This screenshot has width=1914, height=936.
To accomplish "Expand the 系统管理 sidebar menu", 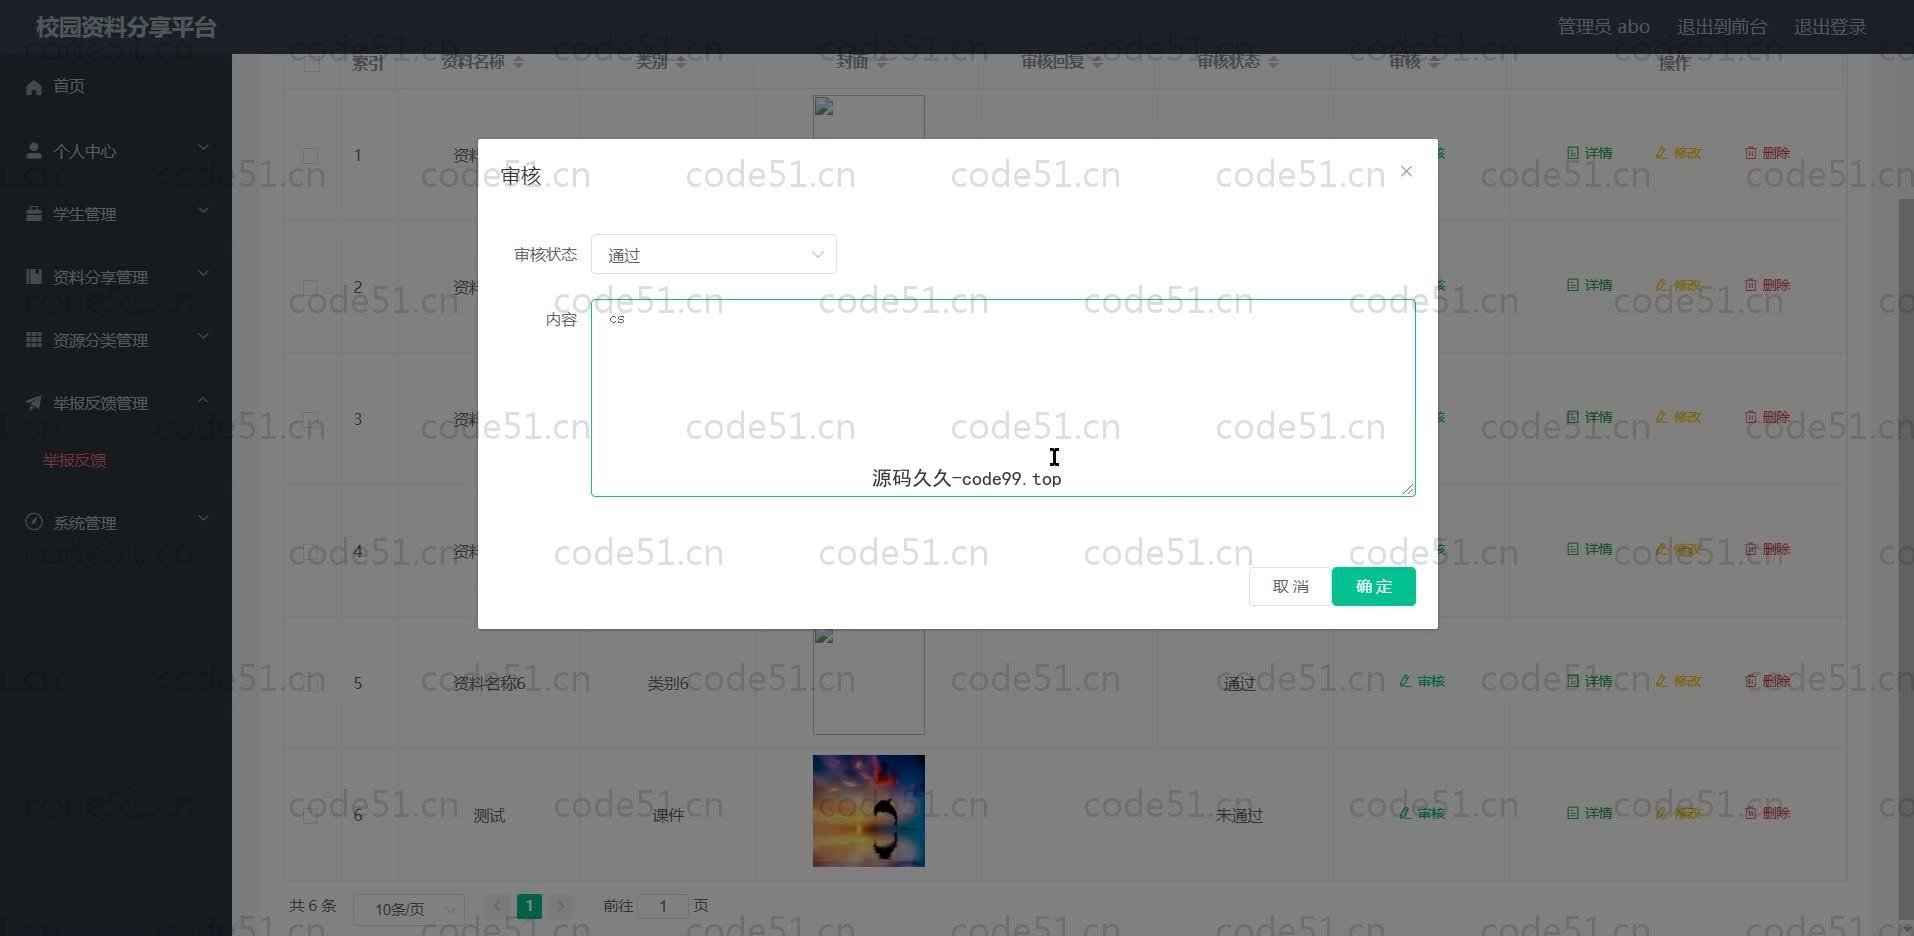I will tap(116, 523).
